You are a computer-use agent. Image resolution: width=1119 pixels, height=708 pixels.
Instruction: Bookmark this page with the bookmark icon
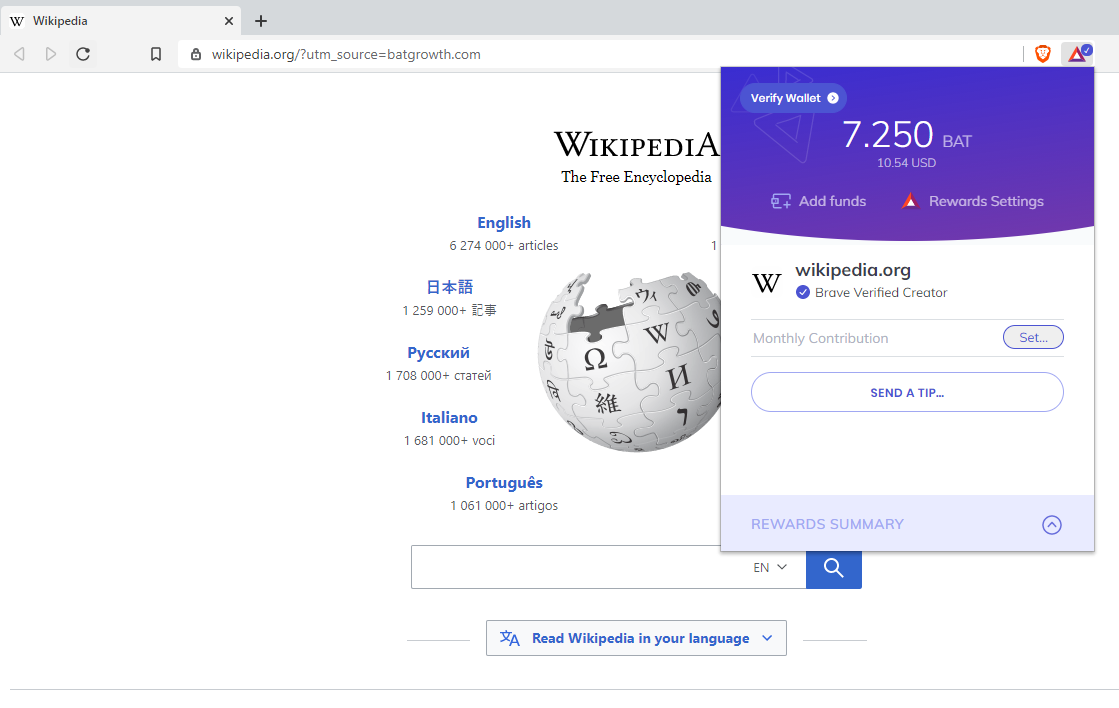156,54
